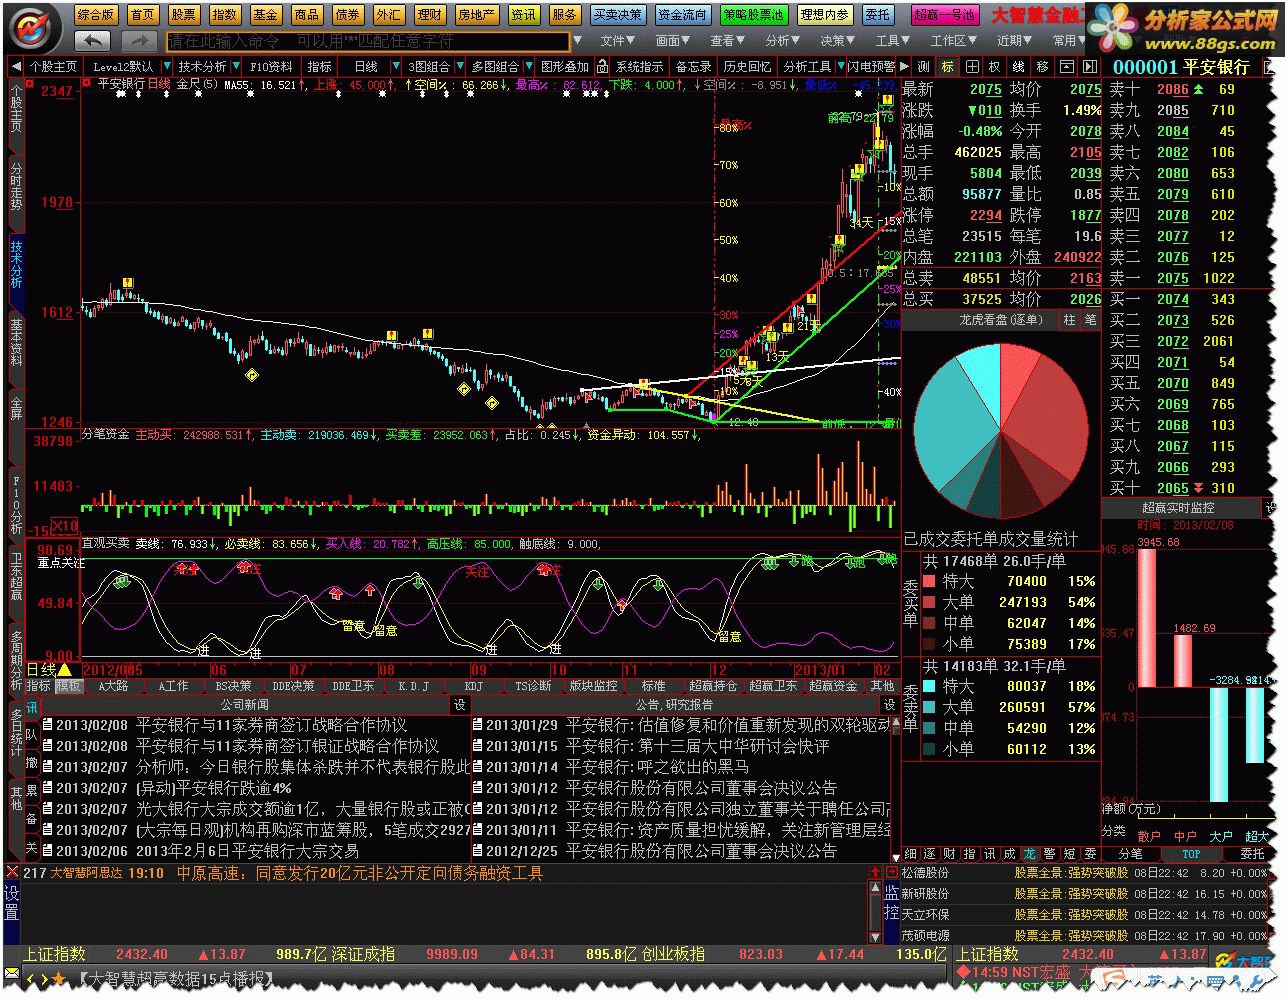Click the 设 settings icon in 公司新闻 header
1287x1001 pixels.
point(459,705)
